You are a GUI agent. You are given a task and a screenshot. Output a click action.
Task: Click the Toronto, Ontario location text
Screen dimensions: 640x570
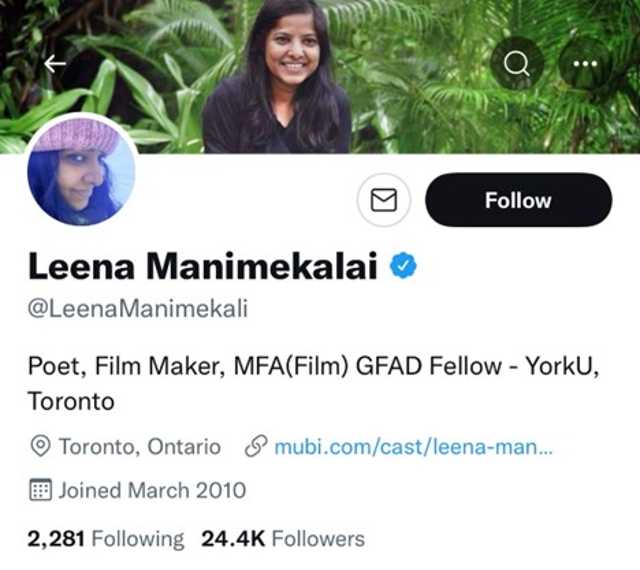pyautogui.click(x=140, y=447)
